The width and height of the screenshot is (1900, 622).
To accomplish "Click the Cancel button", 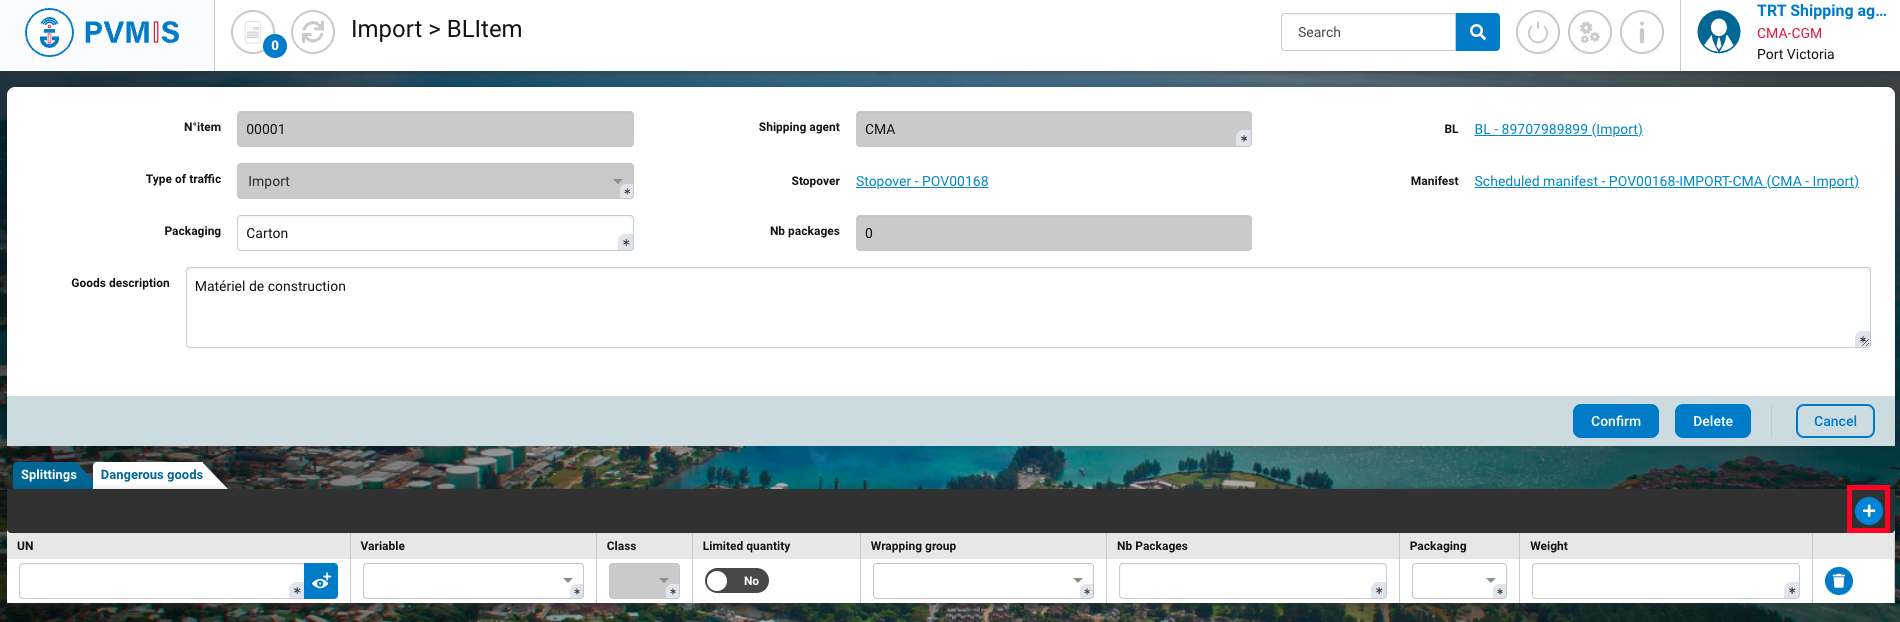I will [x=1834, y=421].
